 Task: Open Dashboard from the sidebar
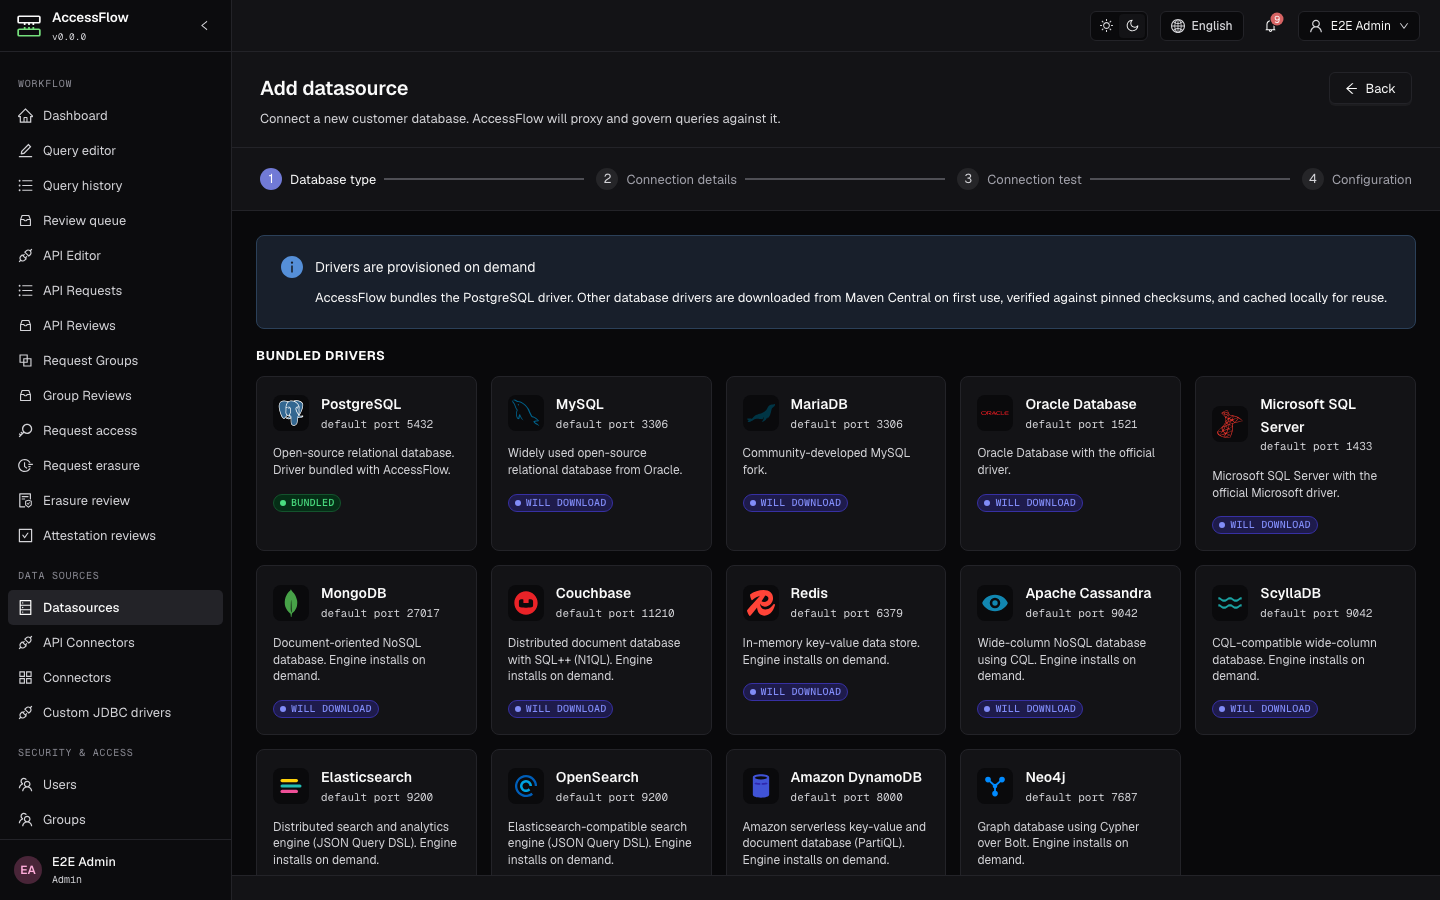click(x=115, y=116)
